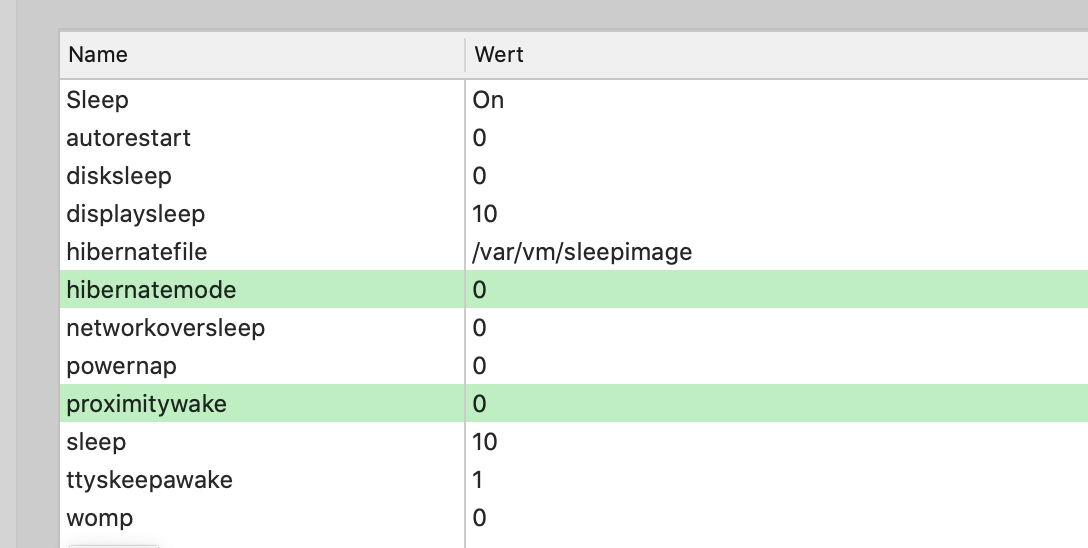Select the disksleep setting name
Image resolution: width=1088 pixels, height=548 pixels.
click(x=119, y=176)
